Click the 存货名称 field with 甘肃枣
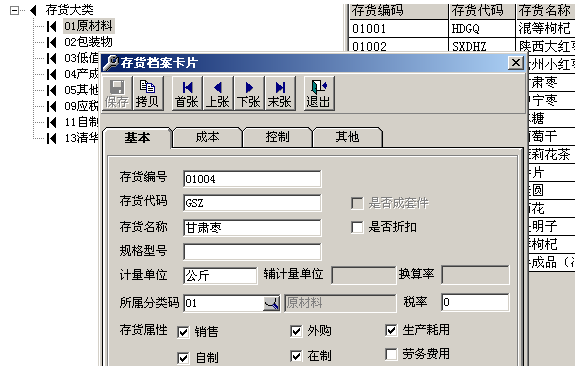This screenshot has height=368, width=575. (x=252, y=228)
